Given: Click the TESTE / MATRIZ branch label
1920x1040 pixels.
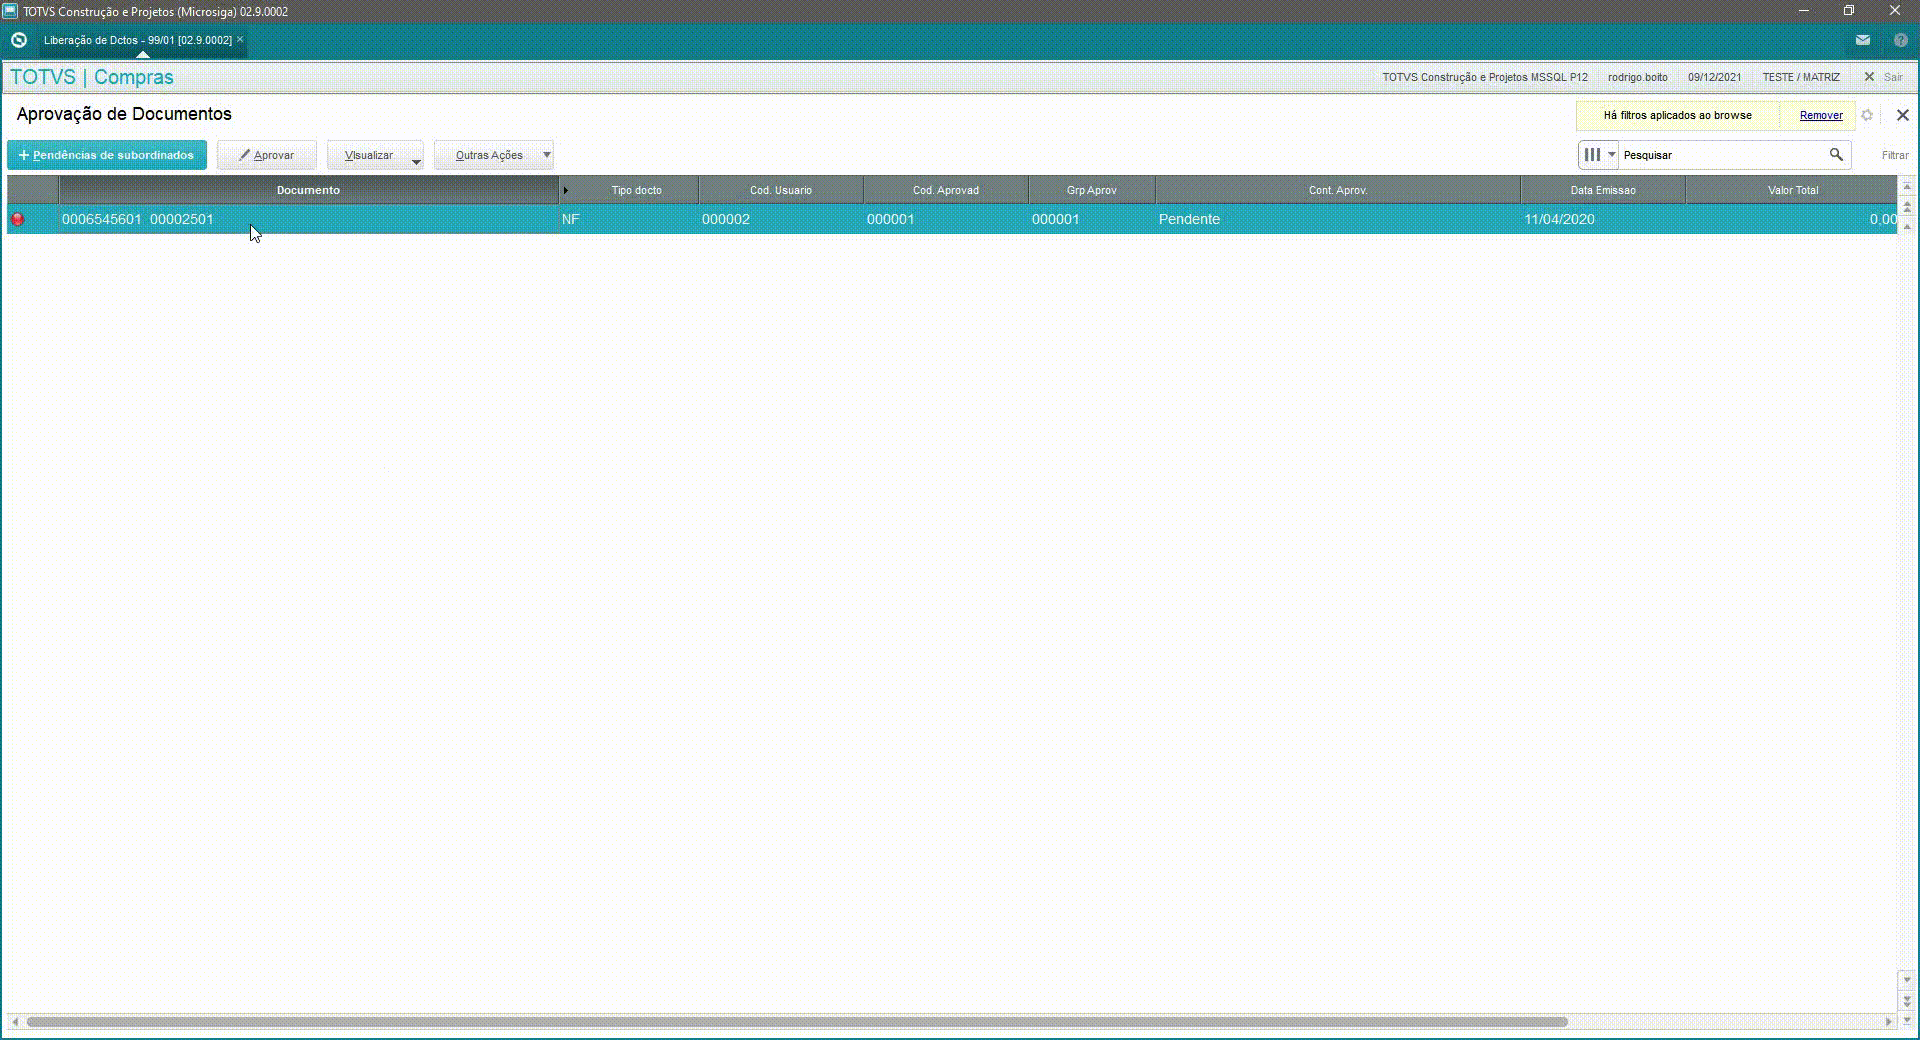Looking at the screenshot, I should click(x=1801, y=77).
